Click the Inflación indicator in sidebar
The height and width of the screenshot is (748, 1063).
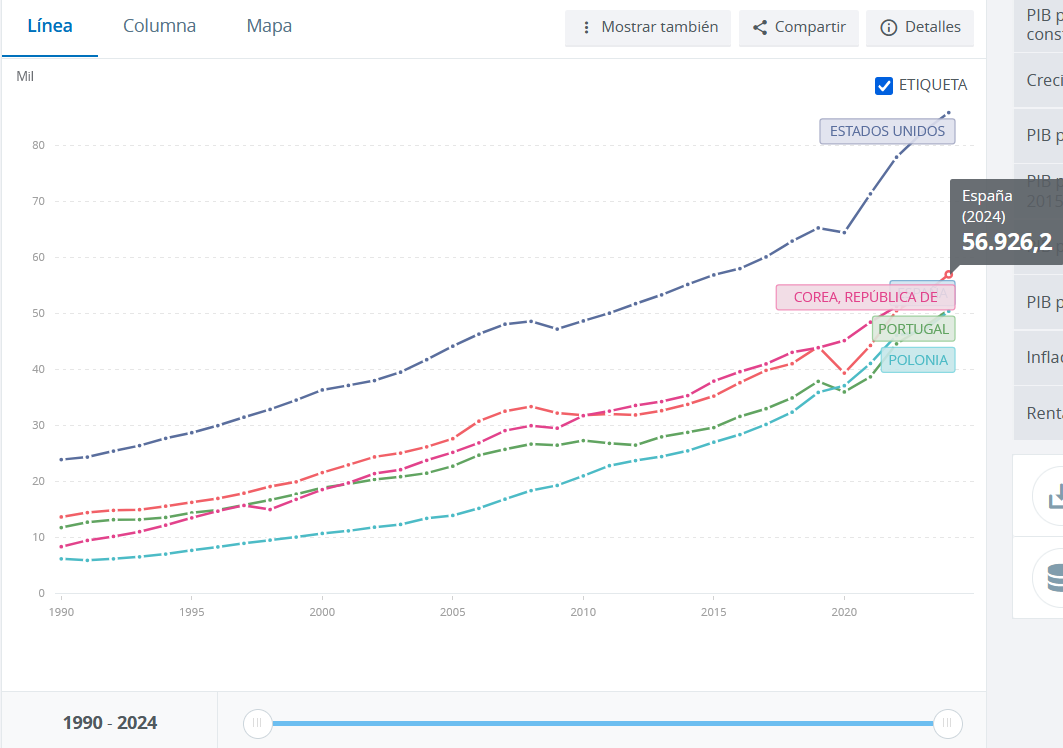(1044, 358)
